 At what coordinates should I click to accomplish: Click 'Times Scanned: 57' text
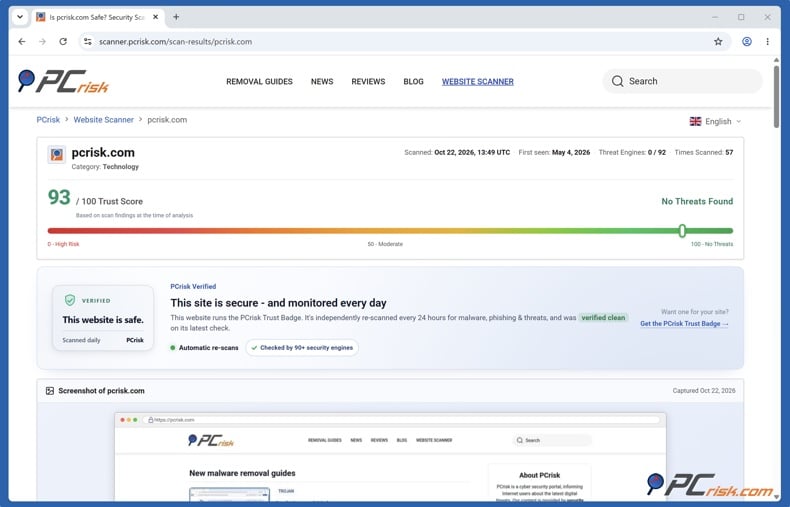[703, 152]
